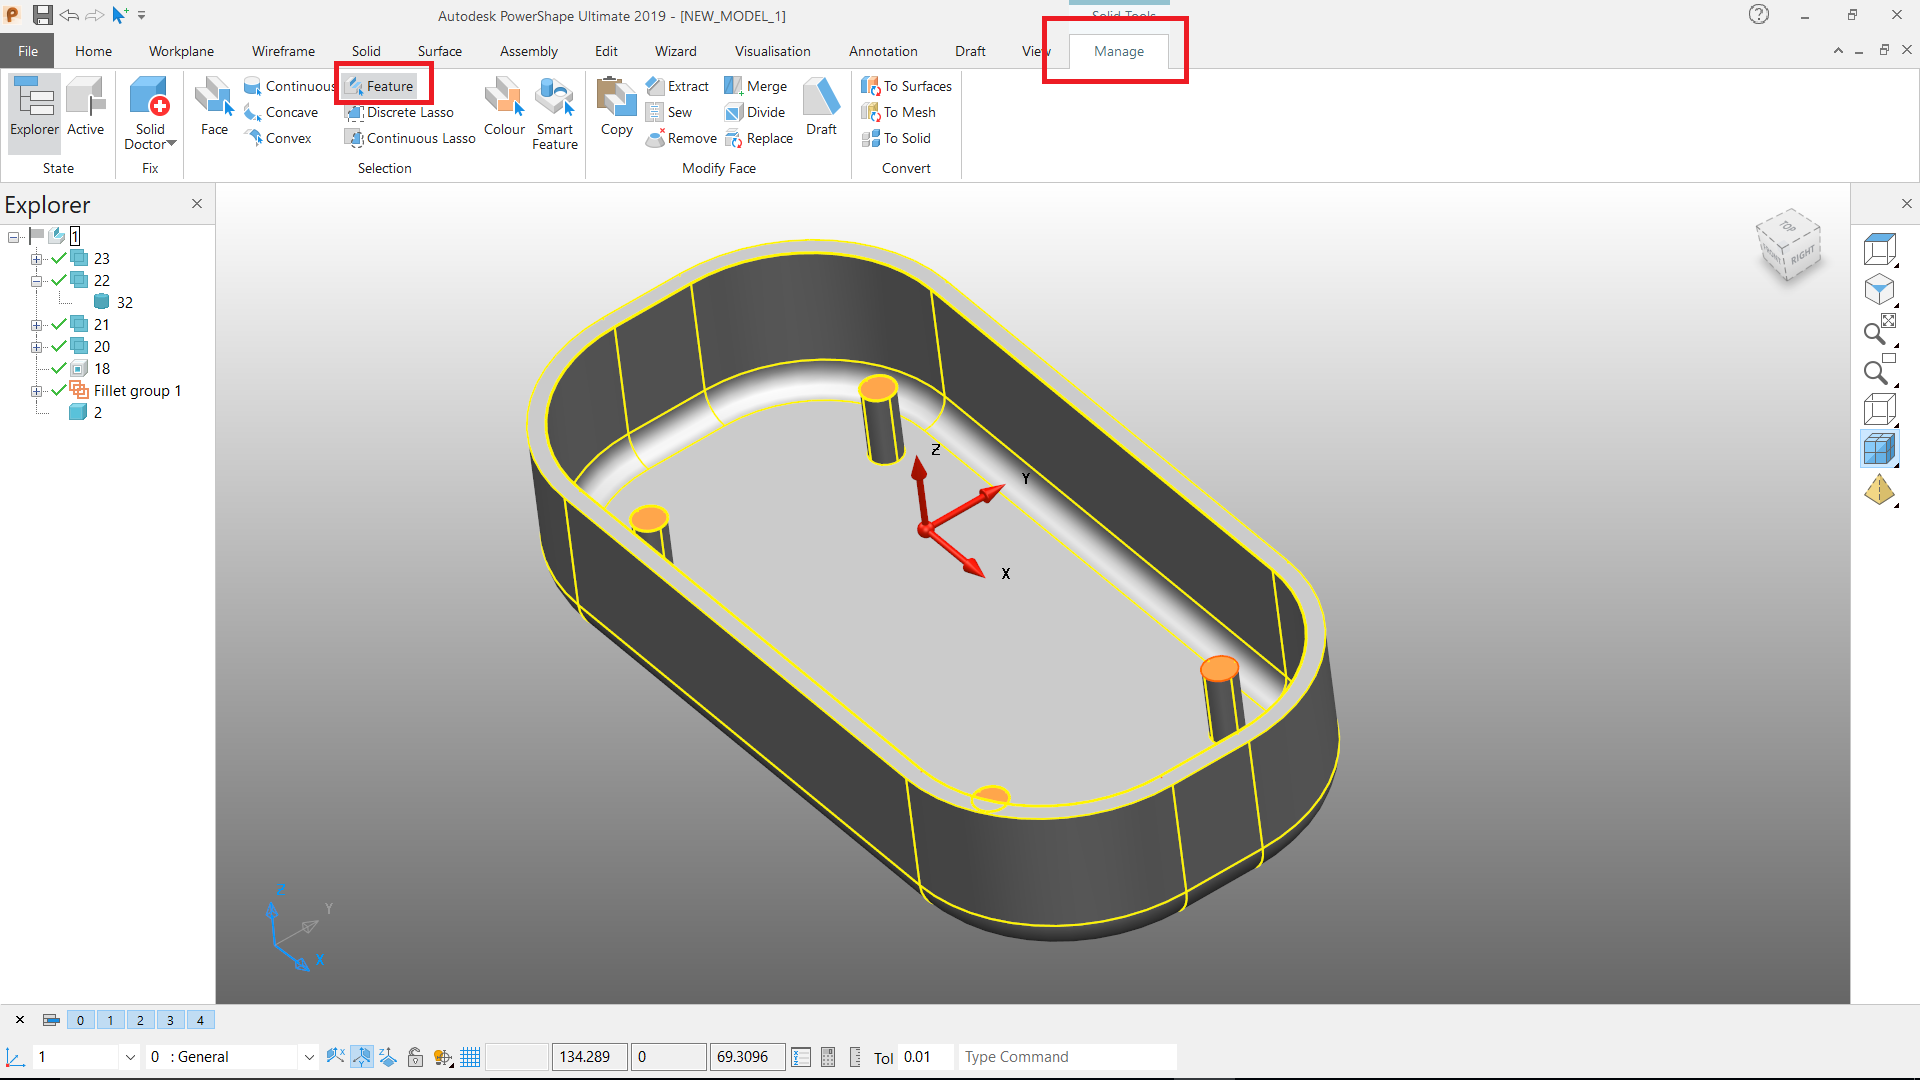Open the Surface ribbon tab
Image resolution: width=1920 pixels, height=1080 pixels.
click(x=439, y=51)
